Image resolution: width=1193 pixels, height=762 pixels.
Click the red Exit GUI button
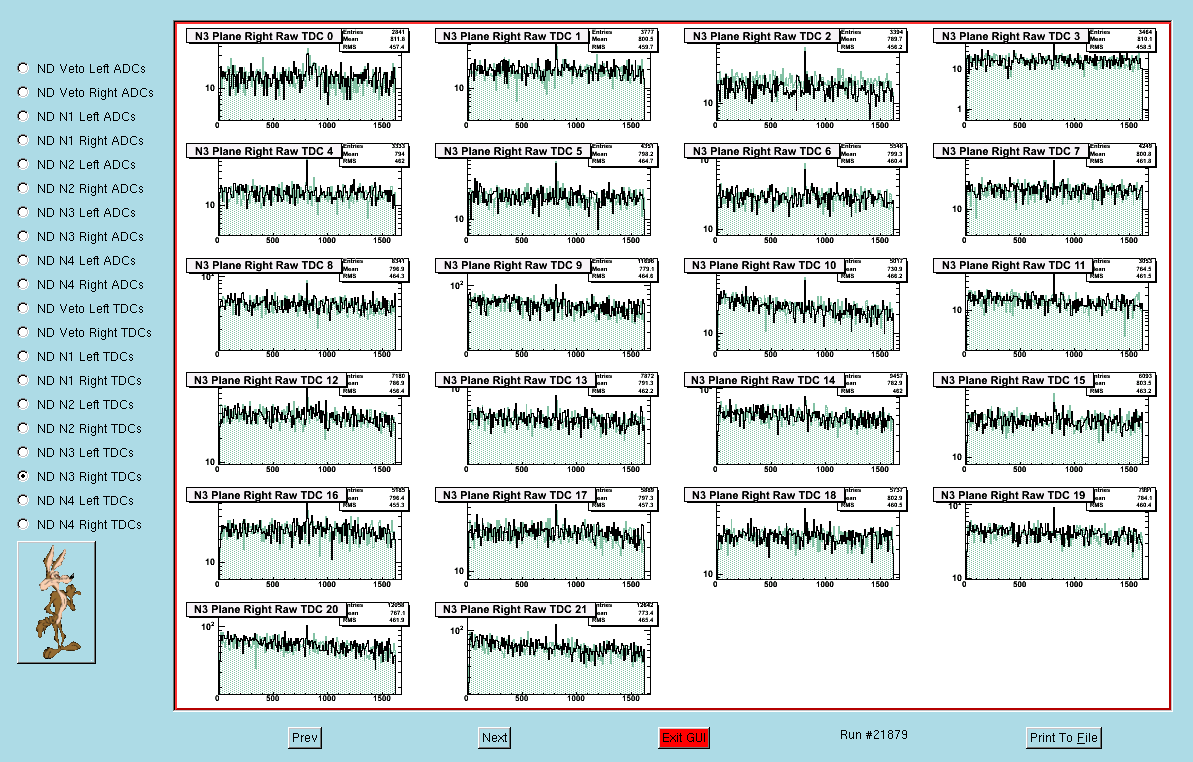(684, 738)
